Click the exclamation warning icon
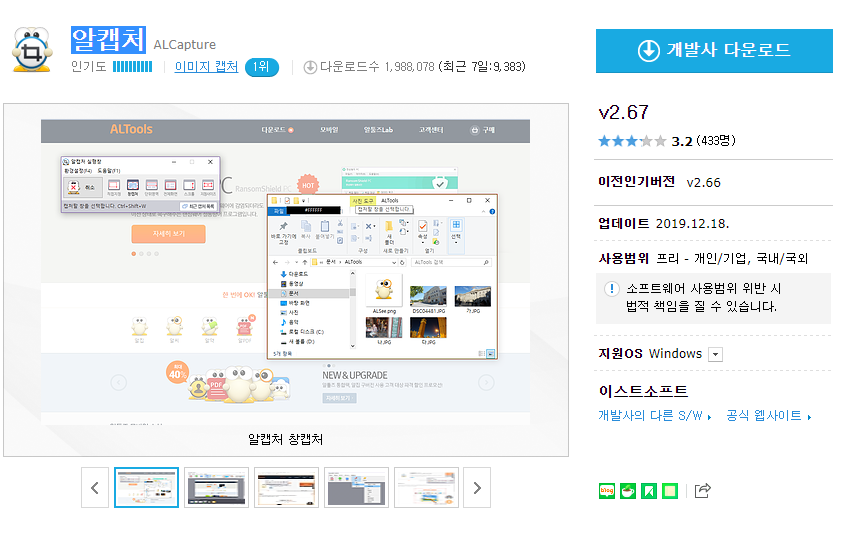860x538 pixels. (x=612, y=288)
